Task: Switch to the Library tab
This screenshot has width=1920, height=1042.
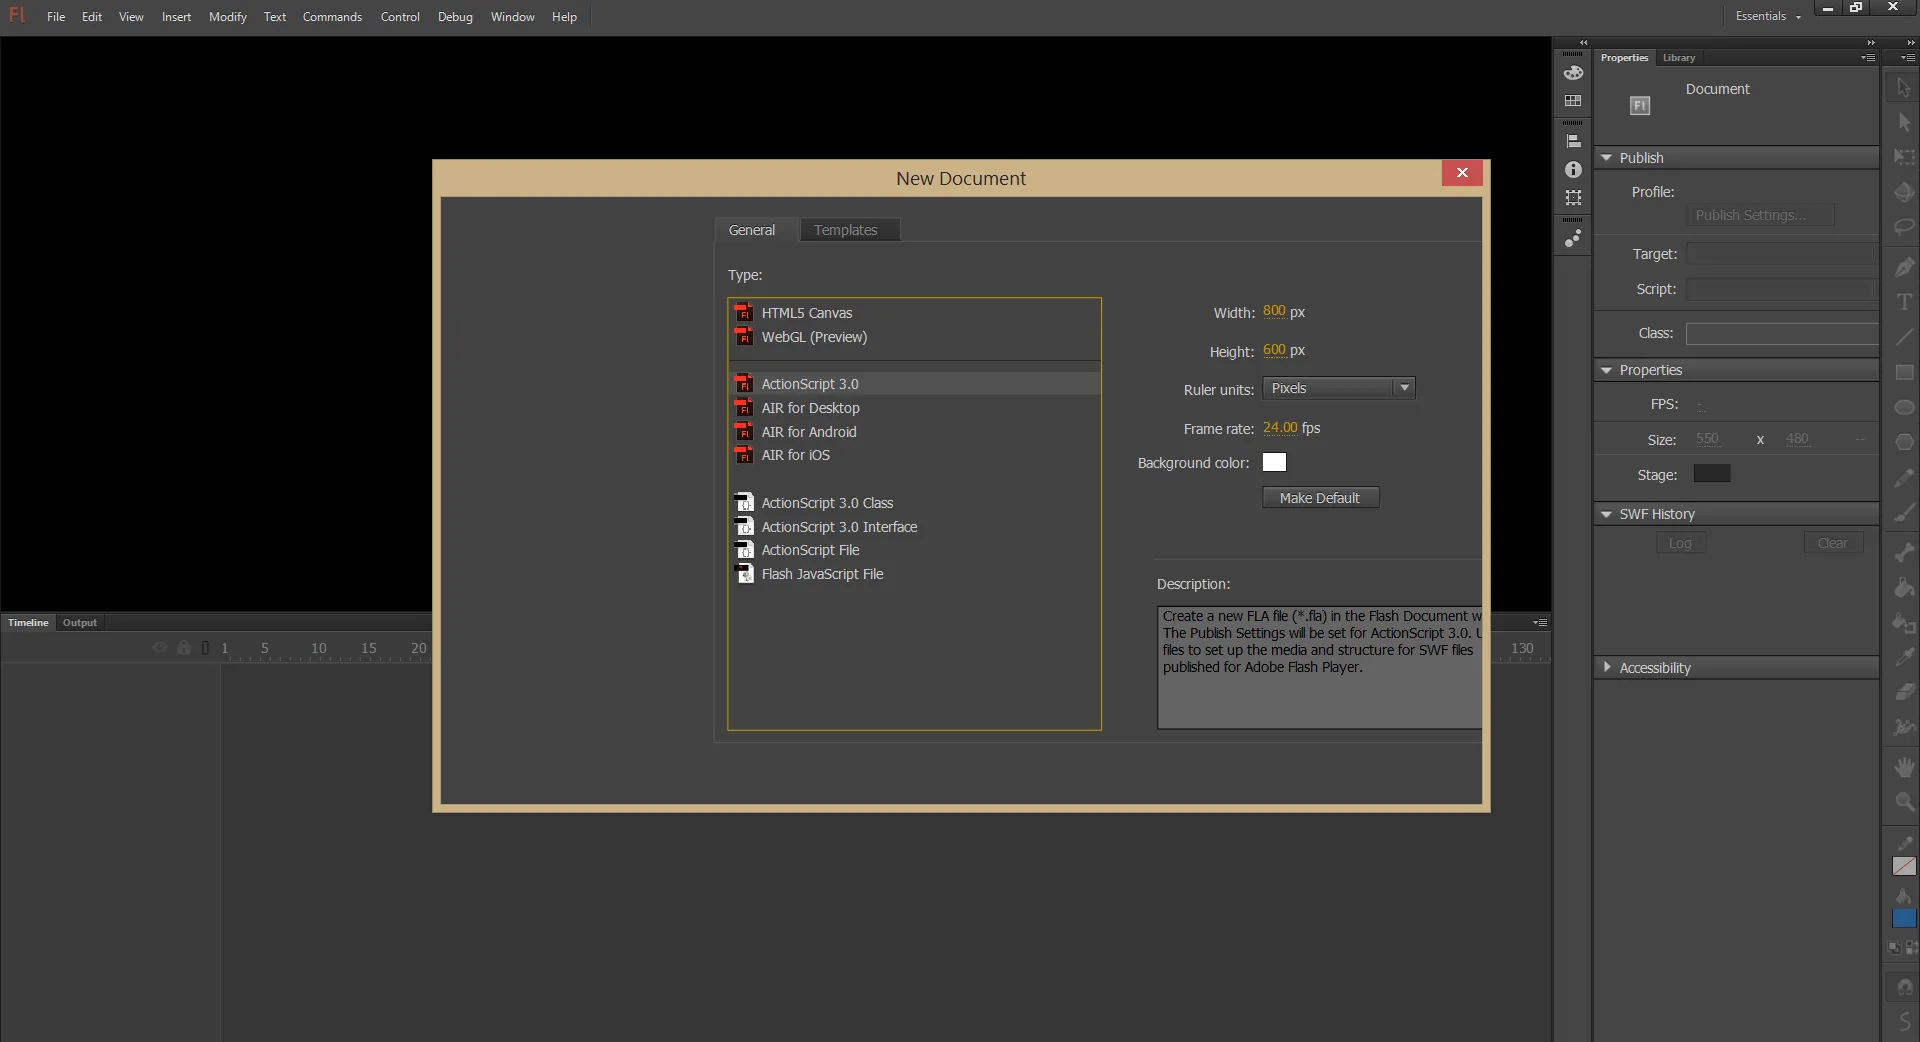Action: [1679, 58]
